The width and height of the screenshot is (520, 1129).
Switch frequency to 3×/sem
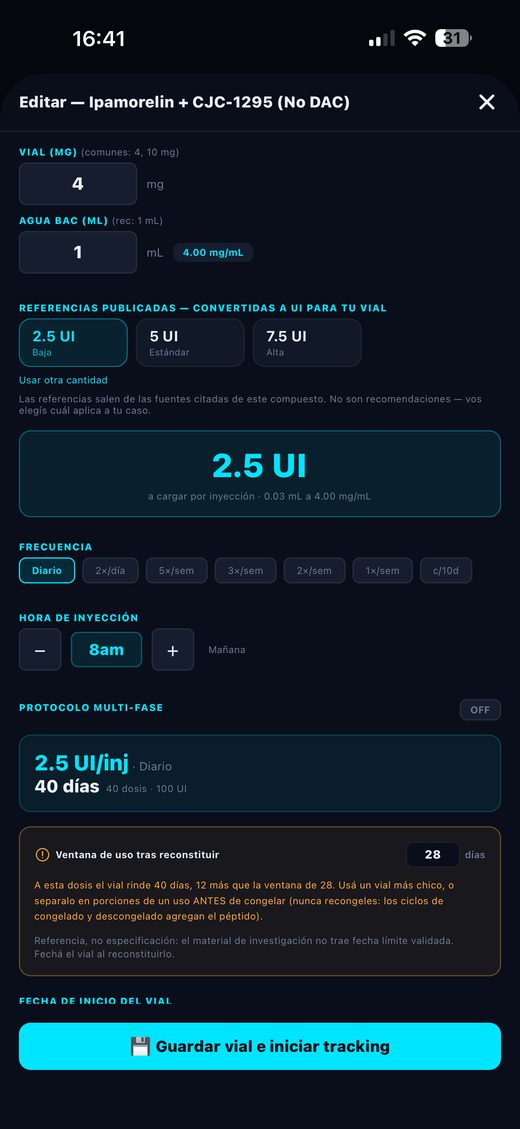tap(246, 570)
